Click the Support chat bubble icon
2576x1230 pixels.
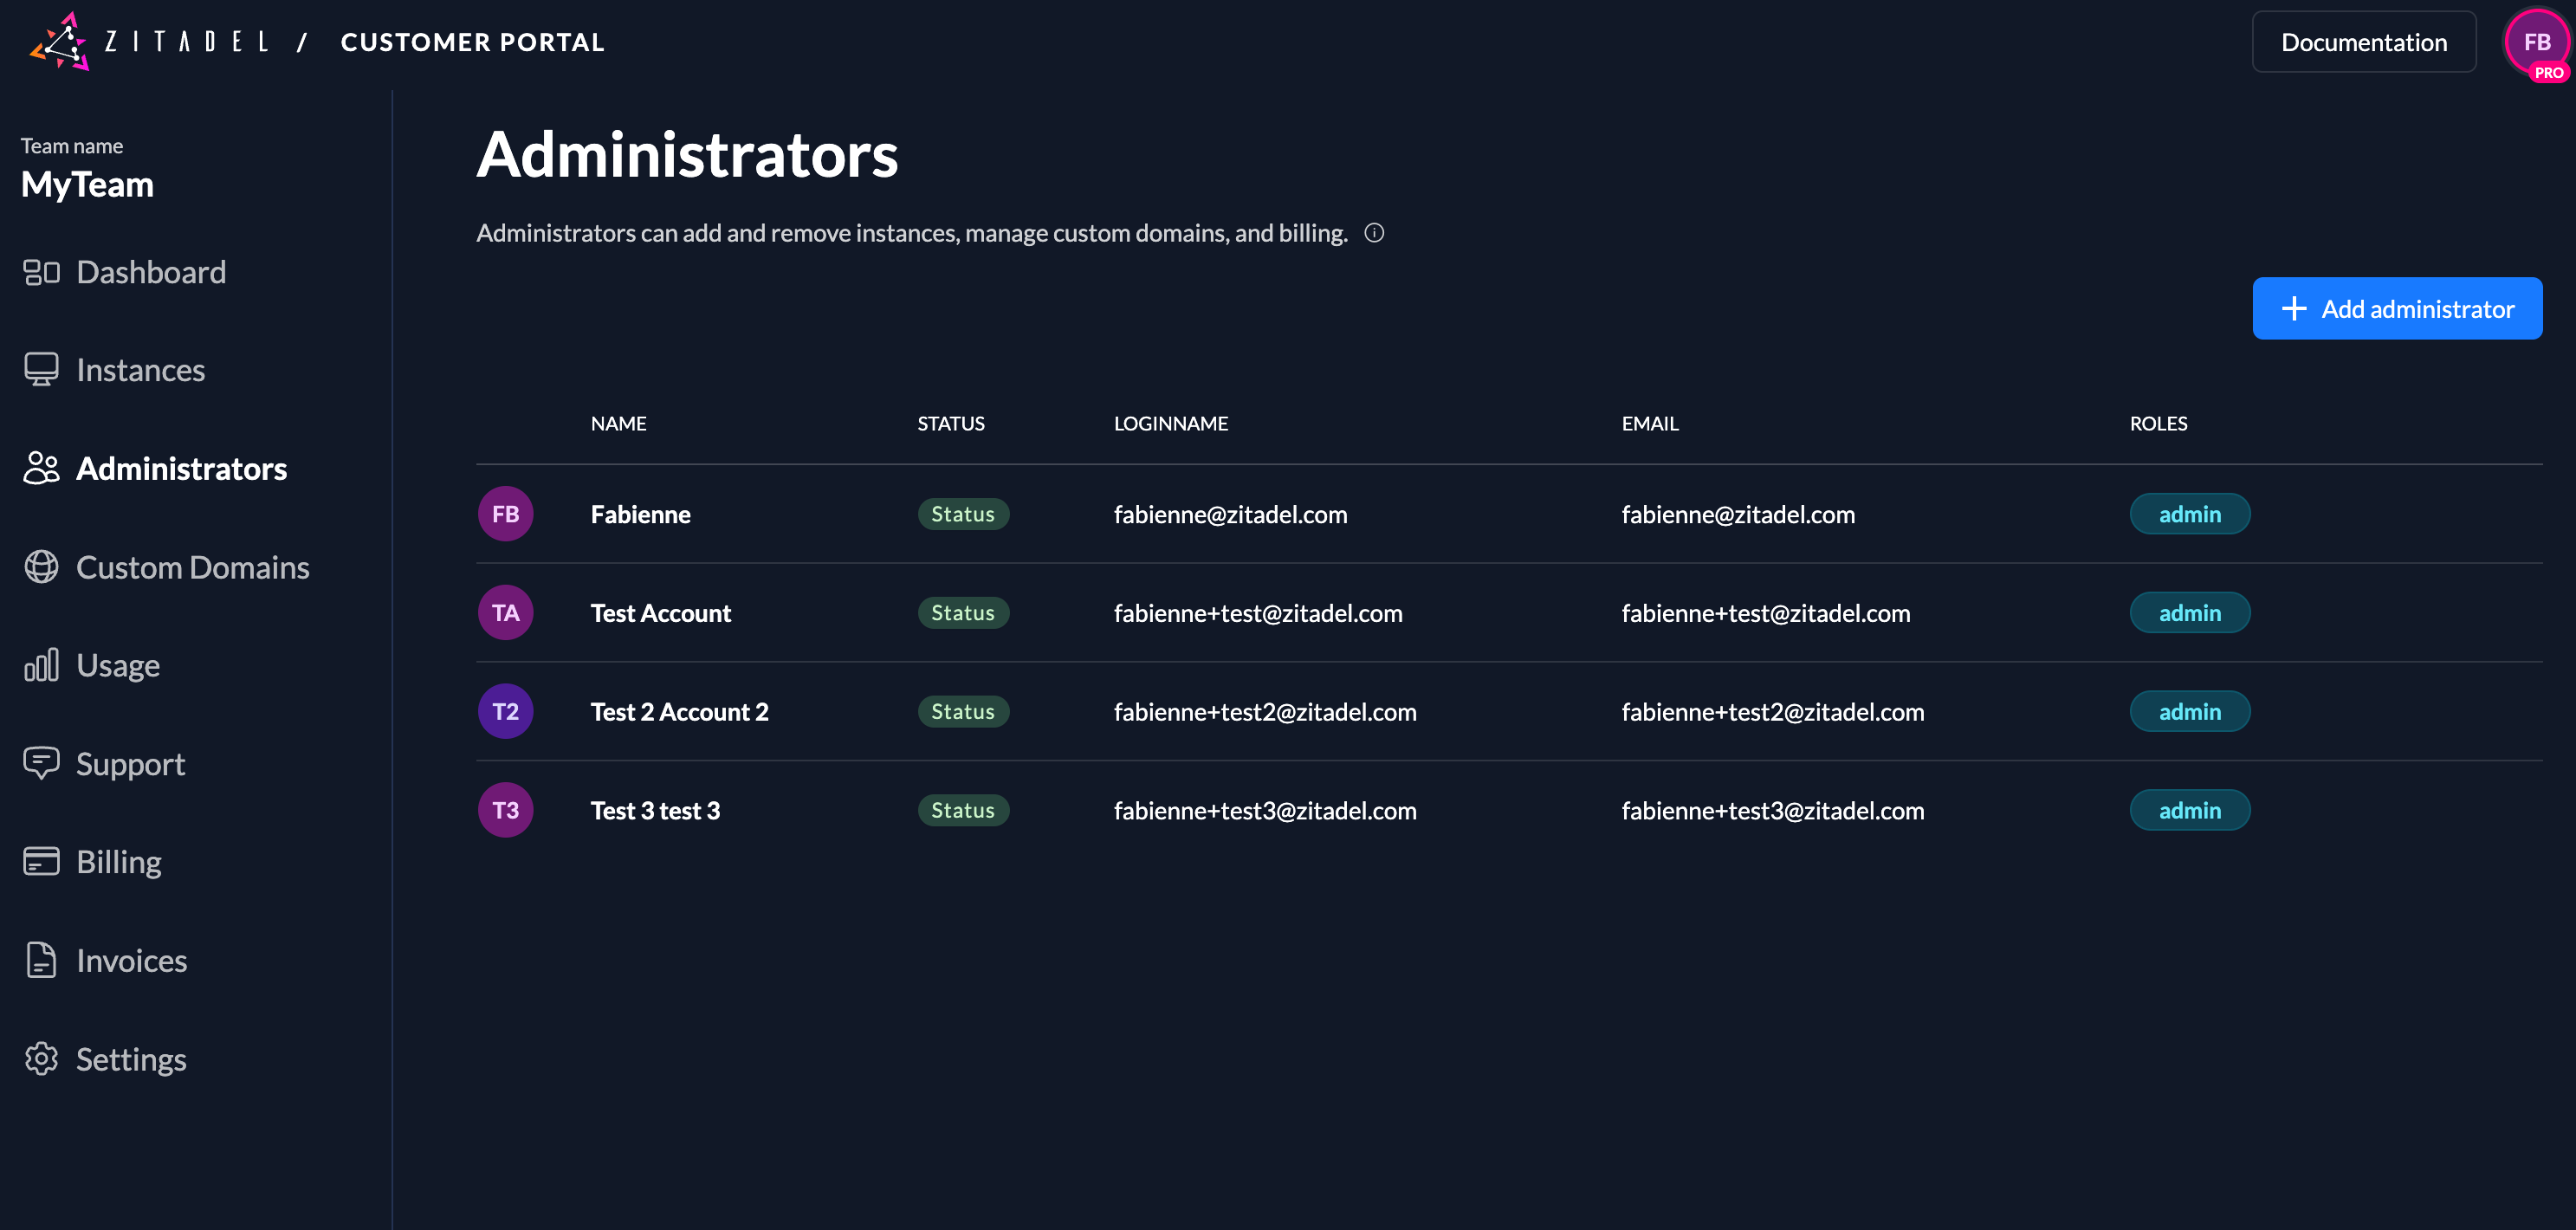[41, 763]
